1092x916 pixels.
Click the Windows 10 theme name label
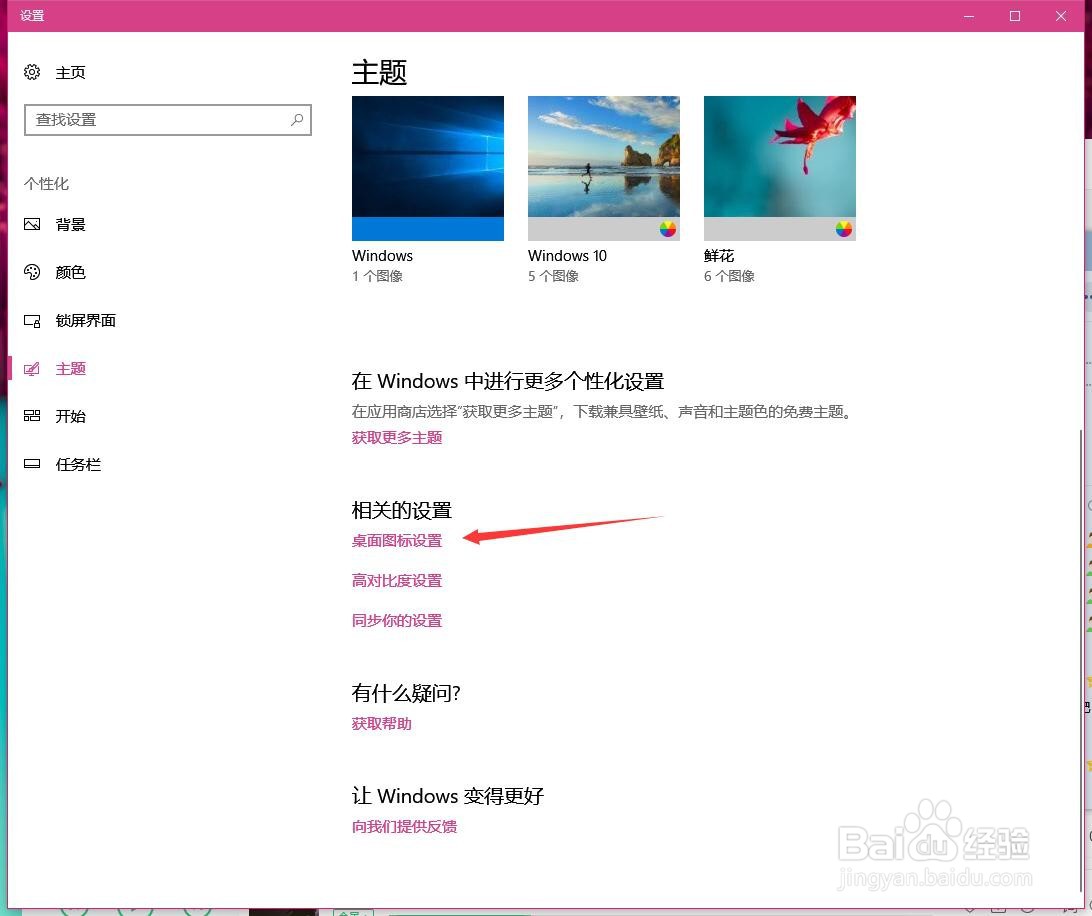pyautogui.click(x=568, y=256)
